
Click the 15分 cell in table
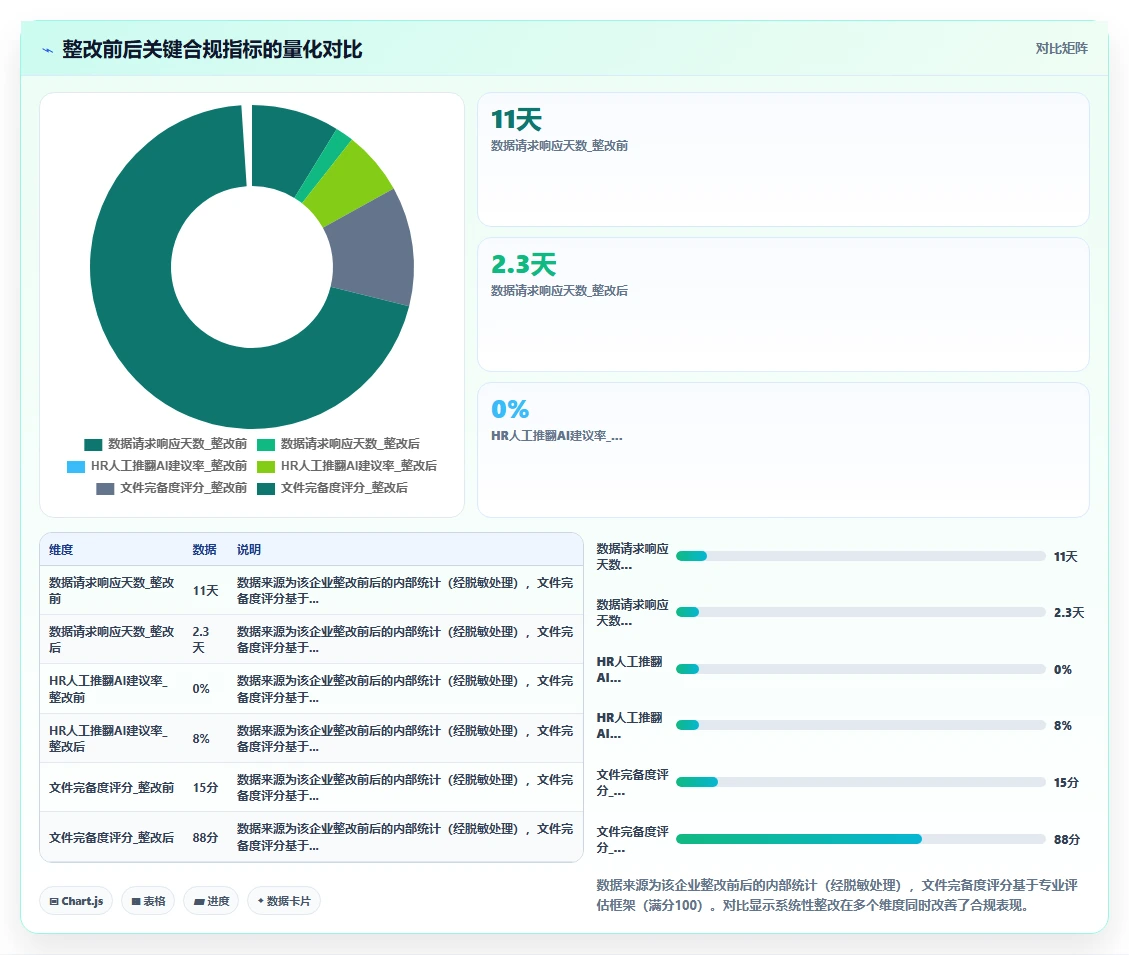coord(205,788)
